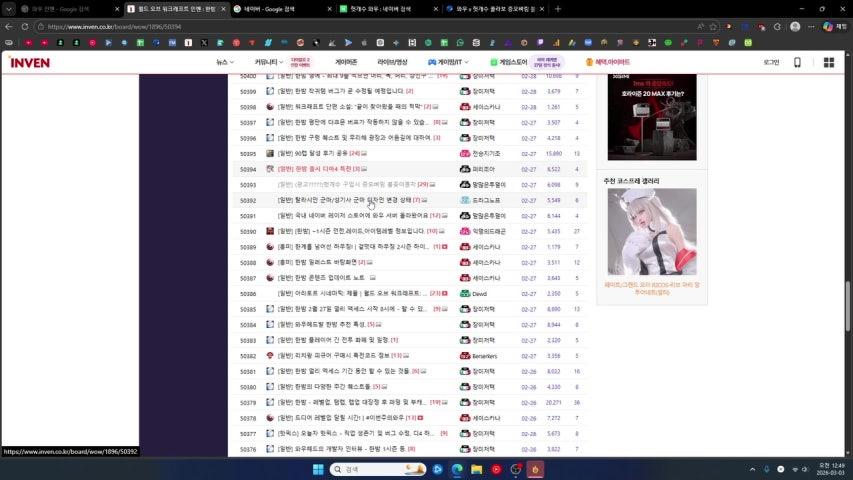Click the microphone icon in the system tray

click(767, 469)
